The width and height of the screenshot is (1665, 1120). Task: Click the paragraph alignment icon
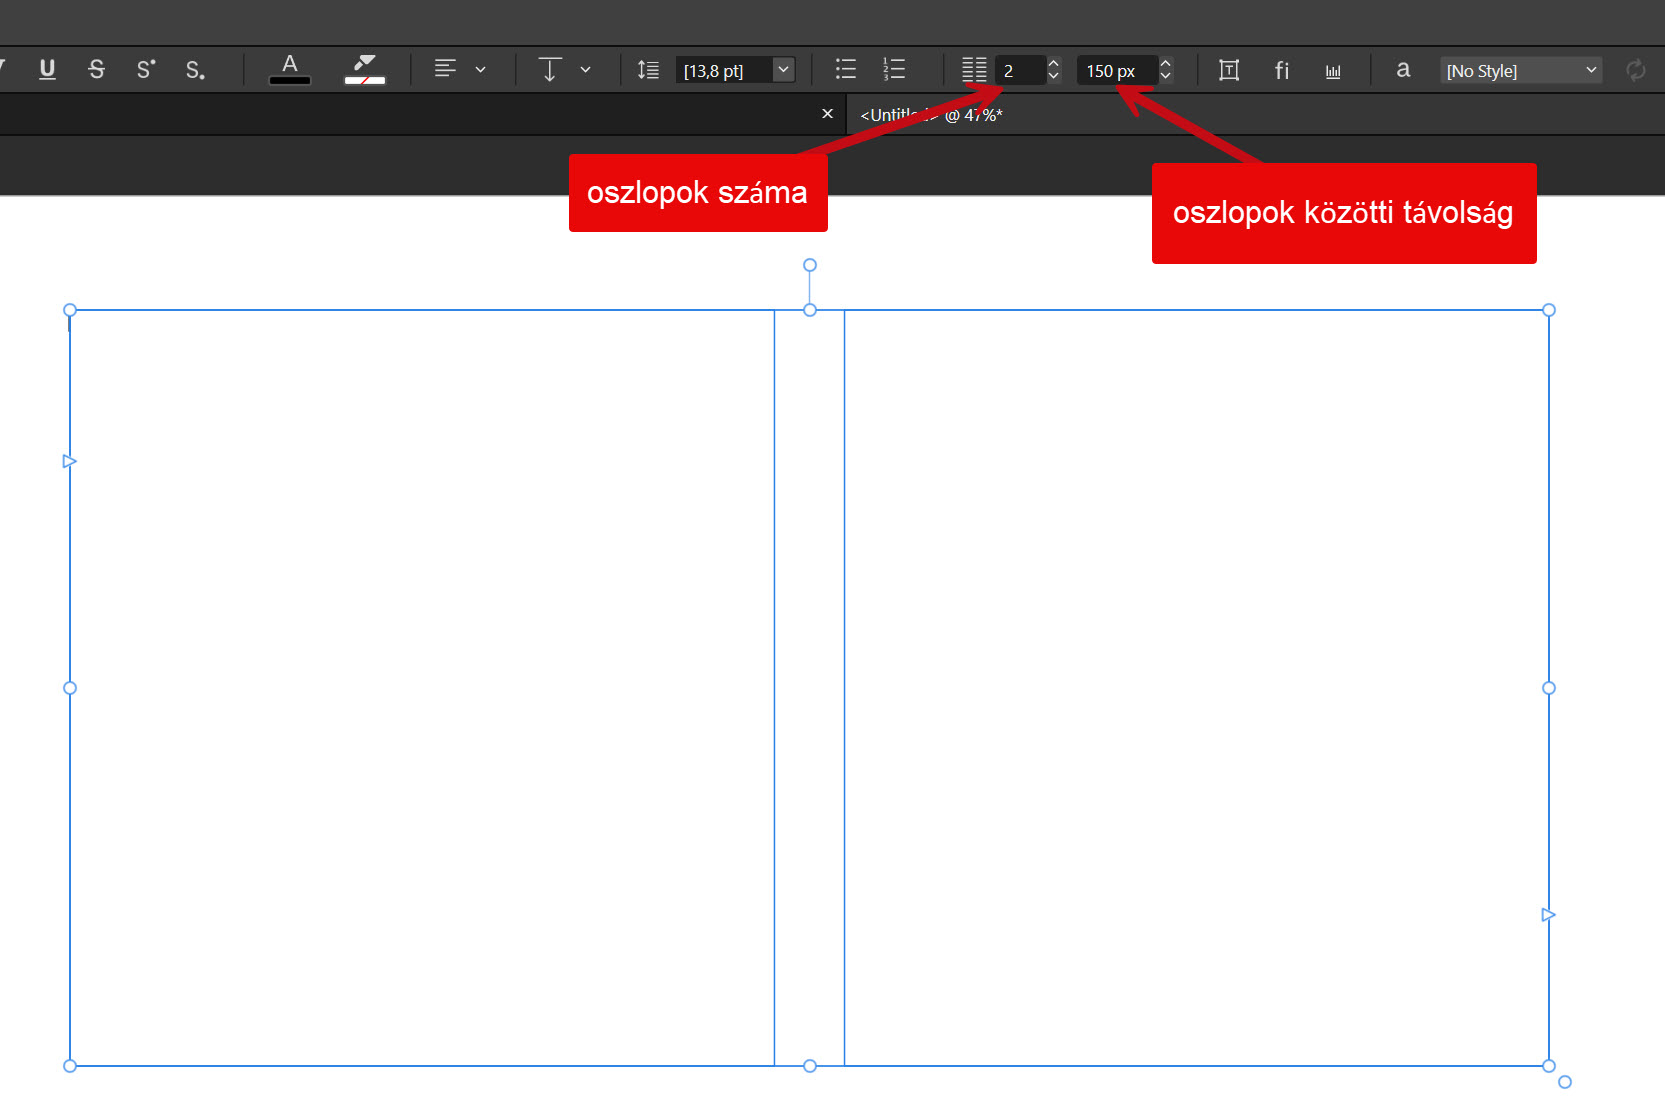click(445, 69)
